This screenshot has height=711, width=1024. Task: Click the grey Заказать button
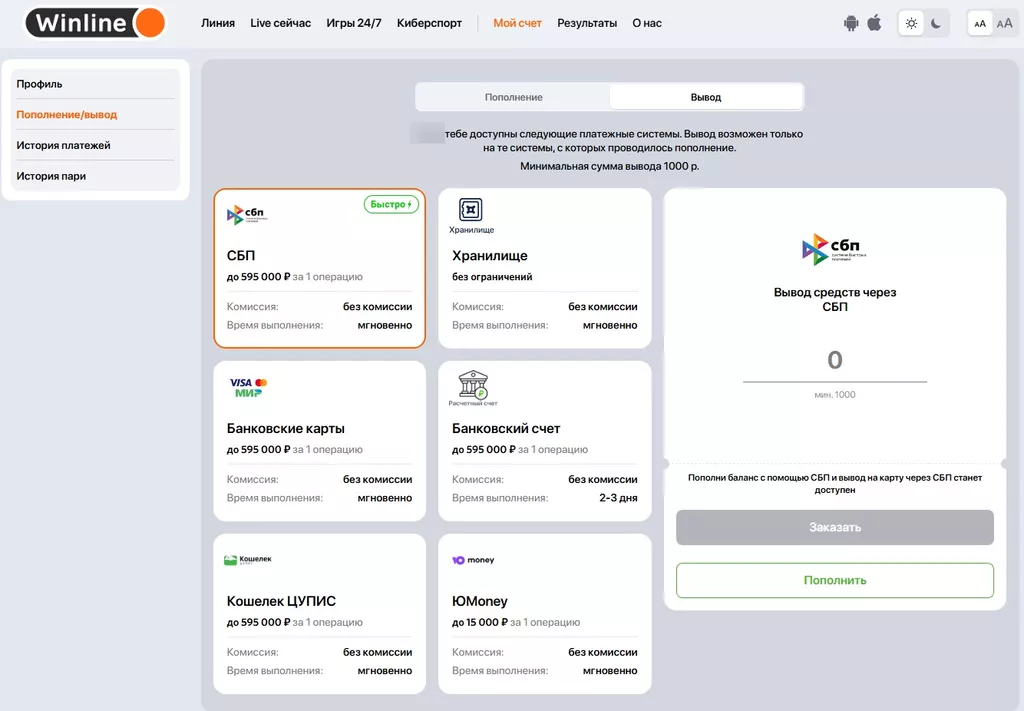tap(835, 528)
